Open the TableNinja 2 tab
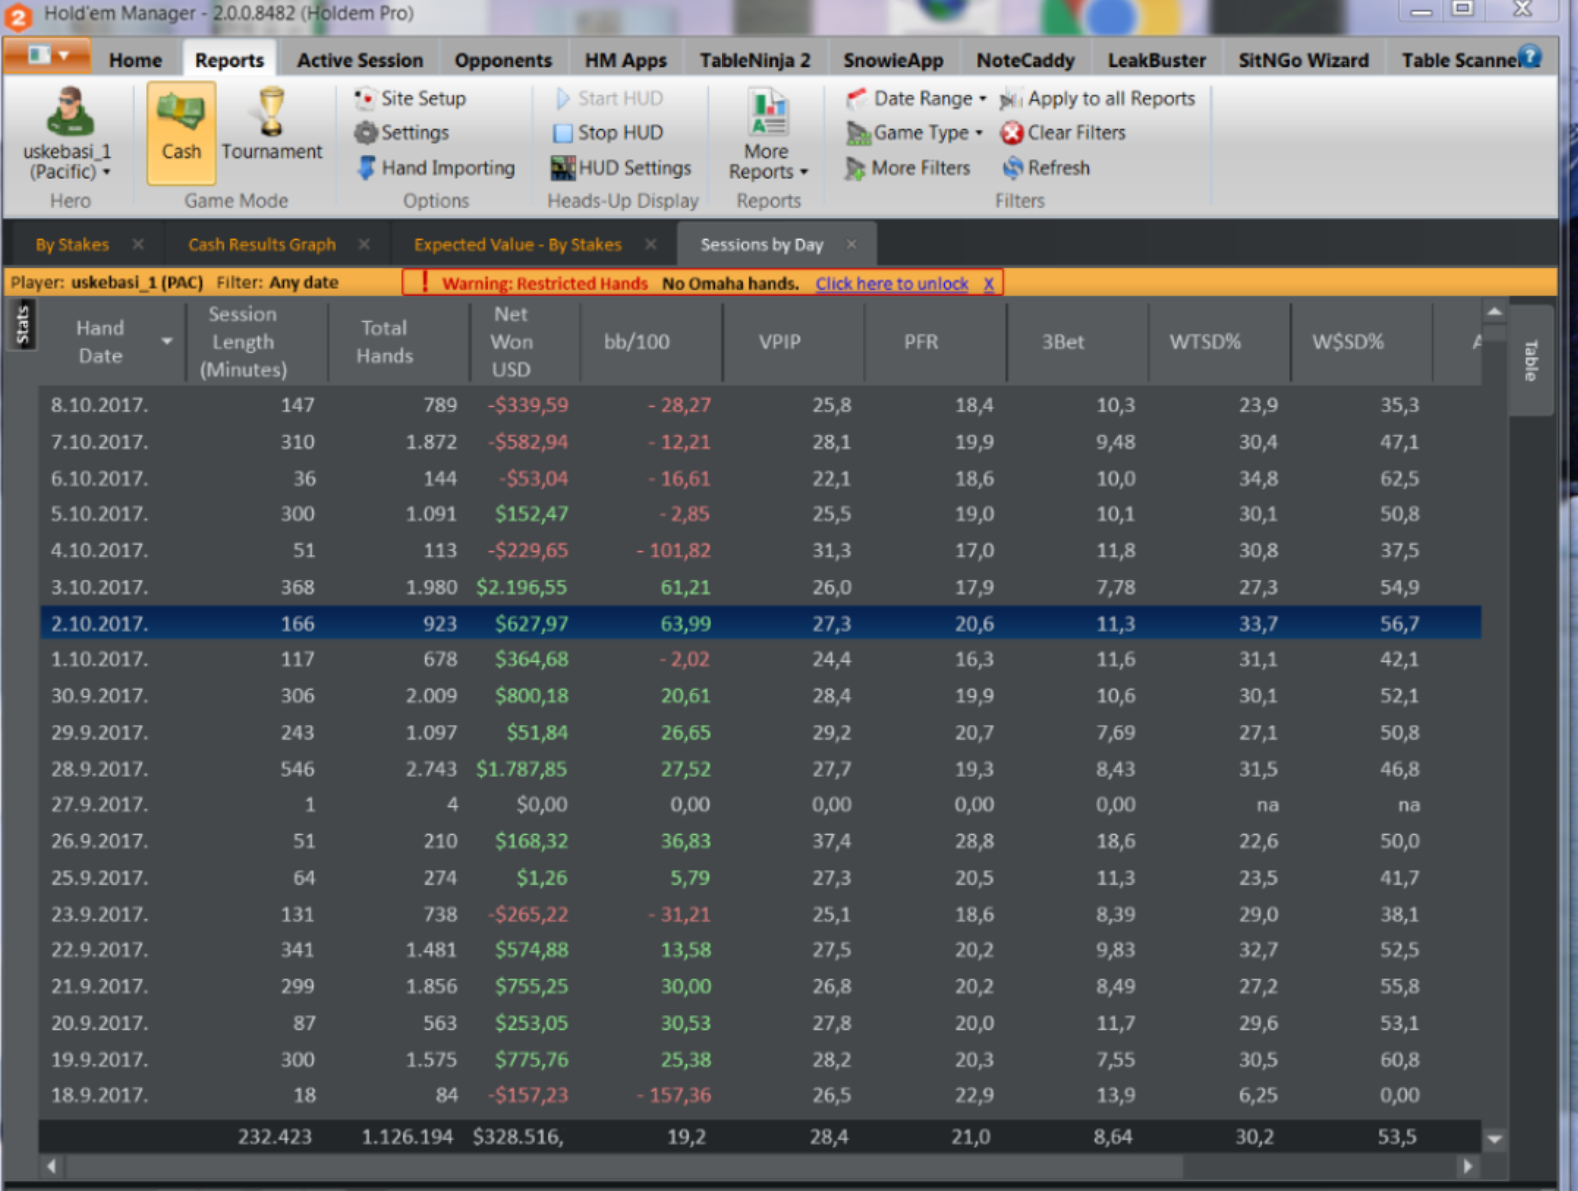This screenshot has height=1191, width=1578. point(755,60)
